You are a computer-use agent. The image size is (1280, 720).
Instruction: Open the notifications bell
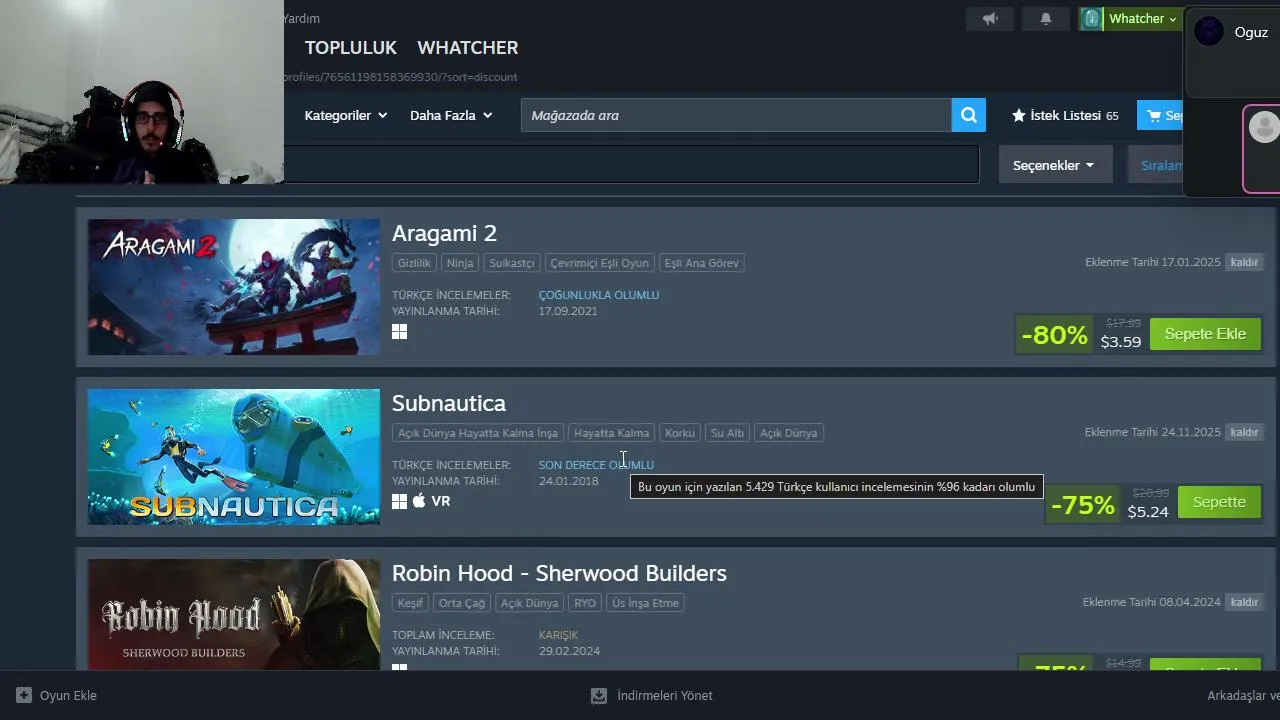pyautogui.click(x=1046, y=19)
